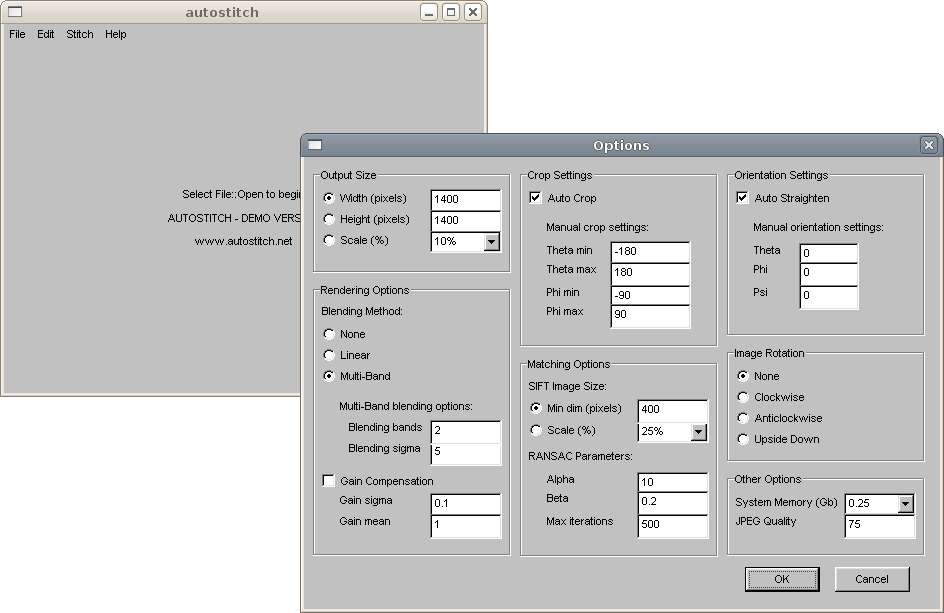Close the autostitch main window
Image resolution: width=944 pixels, height=613 pixels.
point(473,12)
